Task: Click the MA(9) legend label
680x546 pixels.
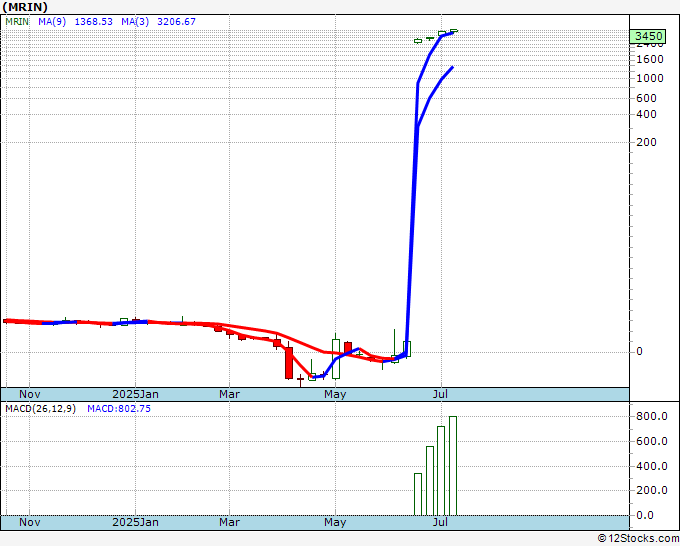Action: click(x=52, y=21)
